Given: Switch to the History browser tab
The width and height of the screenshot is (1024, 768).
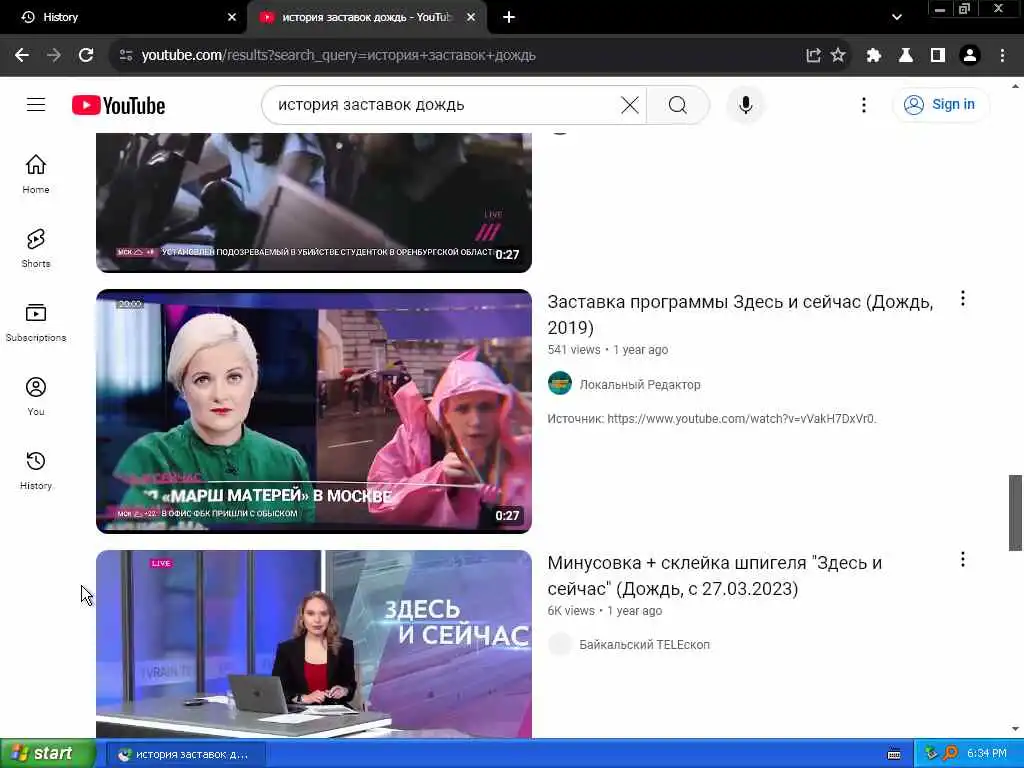Looking at the screenshot, I should coord(123,18).
